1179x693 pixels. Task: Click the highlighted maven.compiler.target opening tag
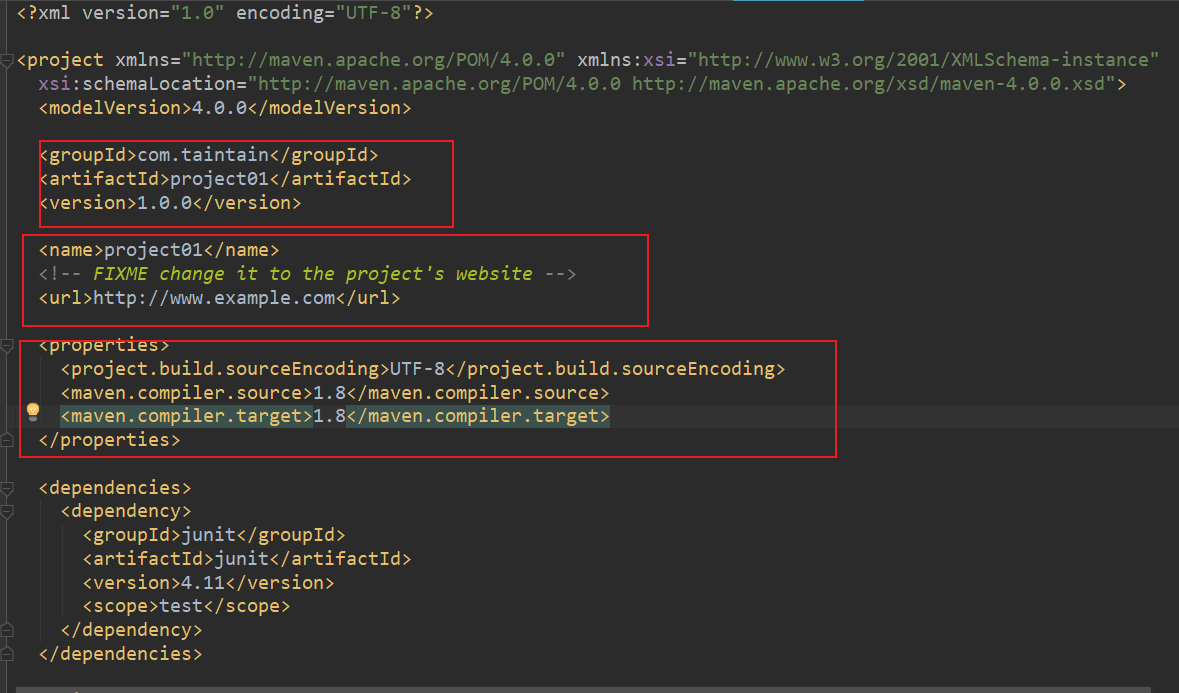click(x=186, y=416)
